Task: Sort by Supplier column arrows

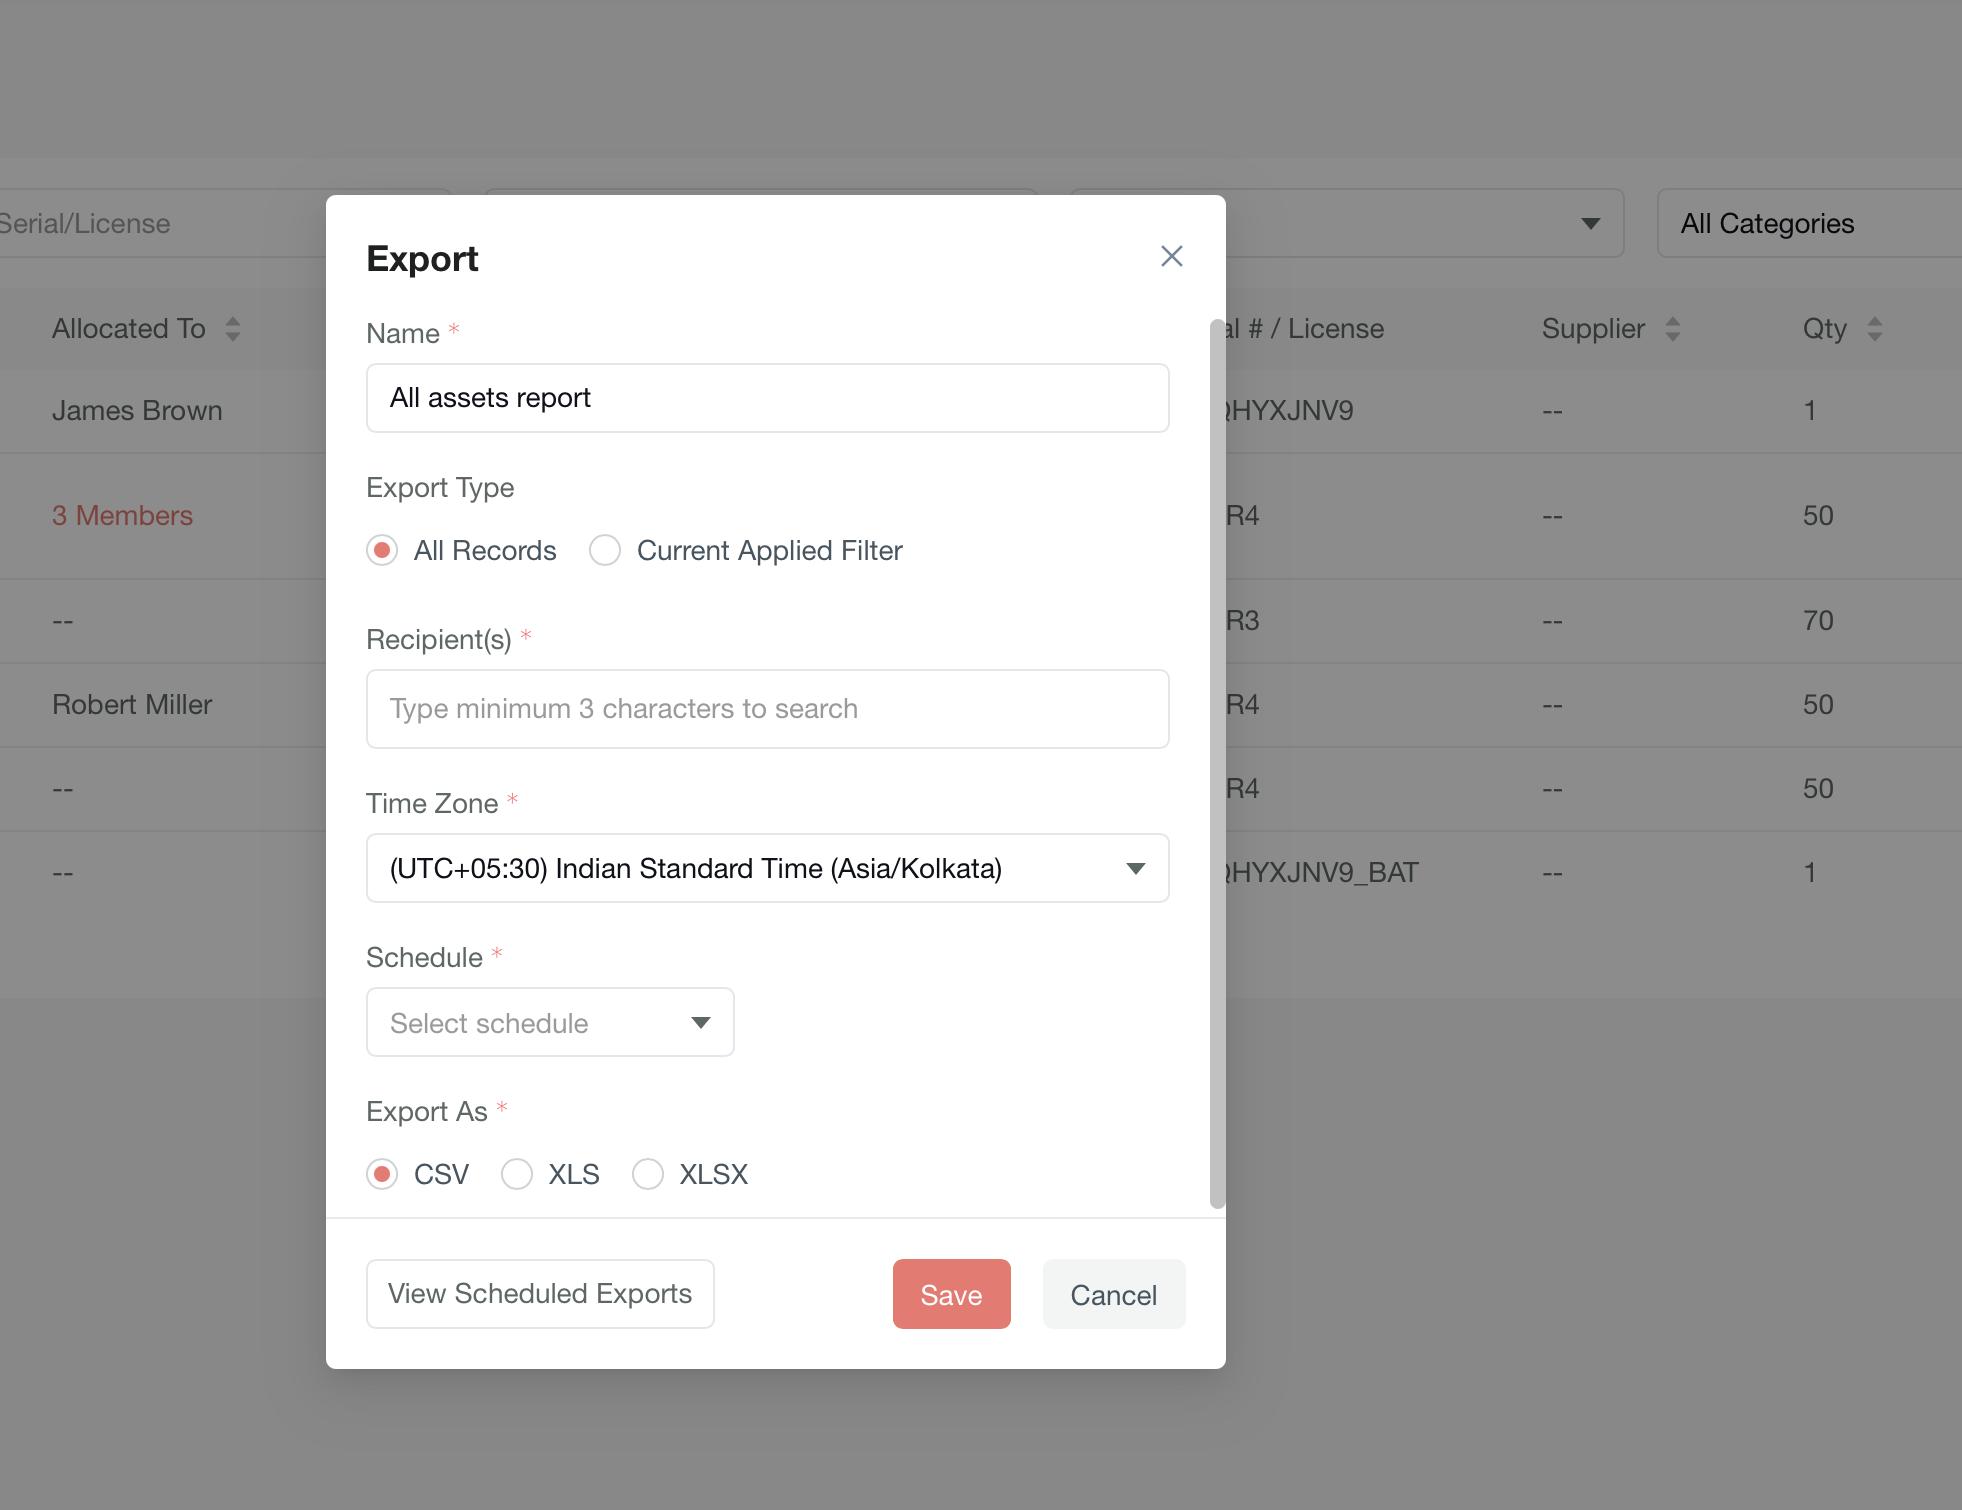Action: tap(1672, 329)
